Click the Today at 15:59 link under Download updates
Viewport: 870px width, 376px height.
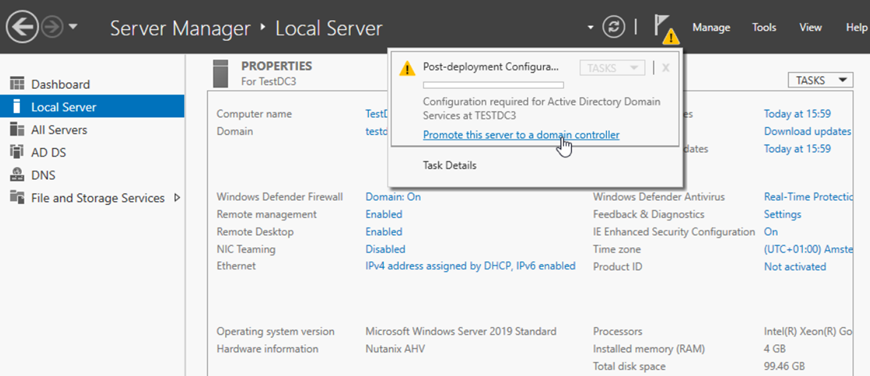797,149
